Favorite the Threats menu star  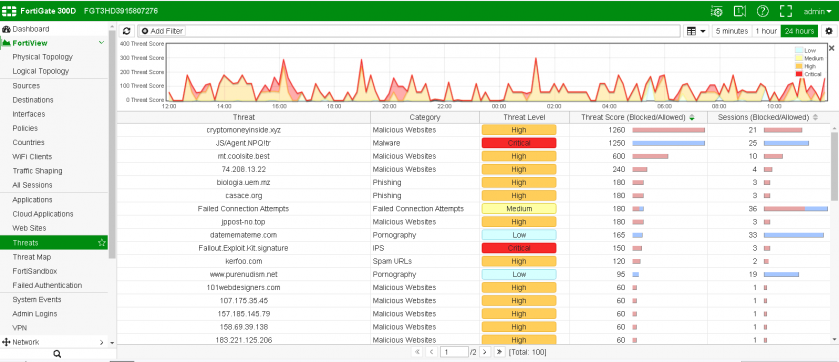[x=102, y=243]
